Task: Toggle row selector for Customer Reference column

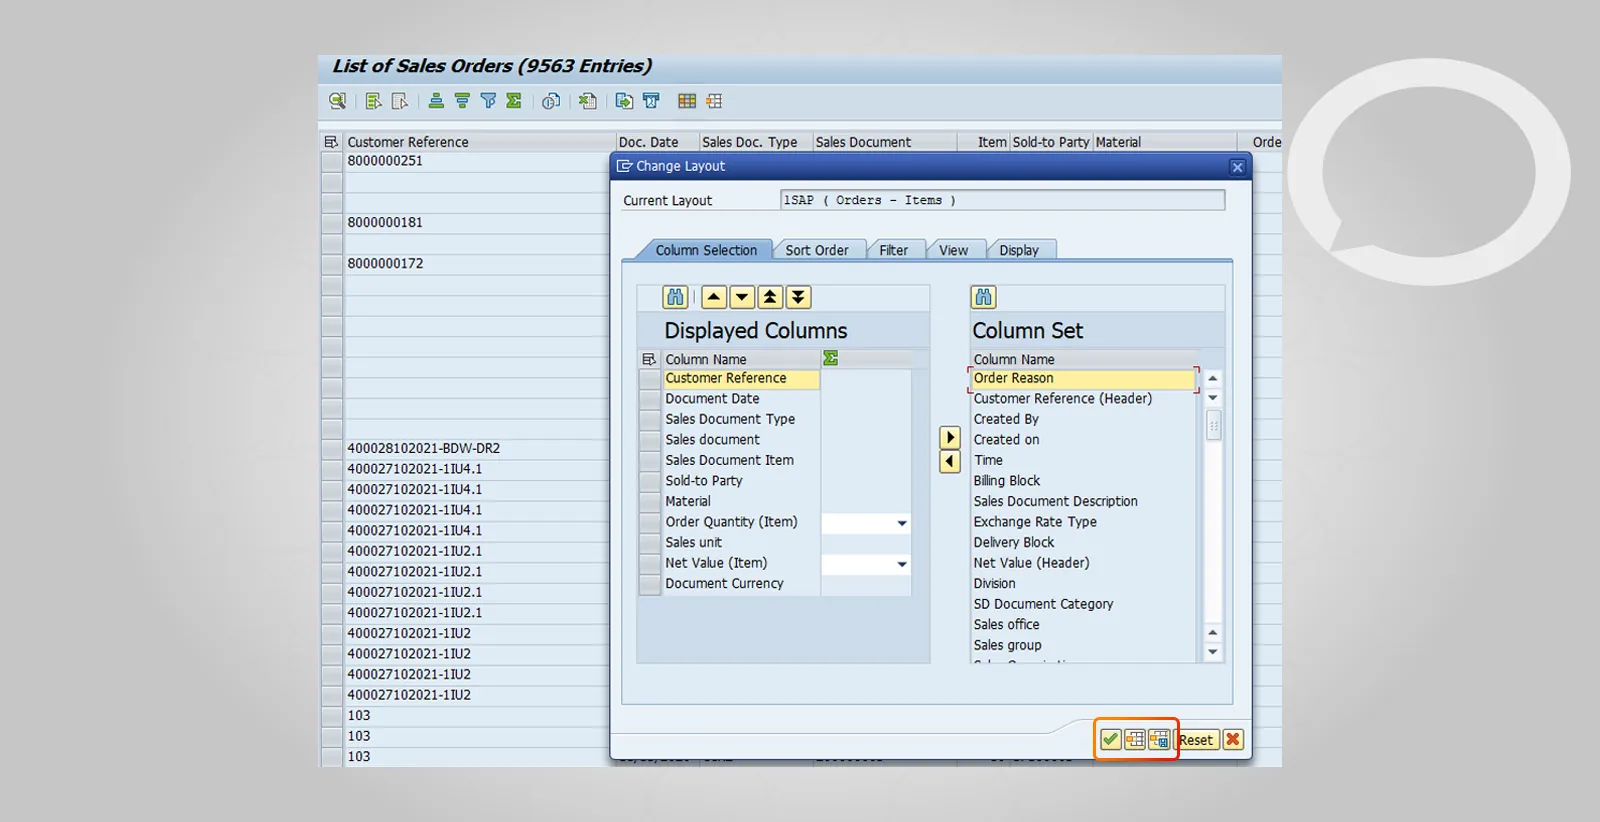Action: (650, 379)
